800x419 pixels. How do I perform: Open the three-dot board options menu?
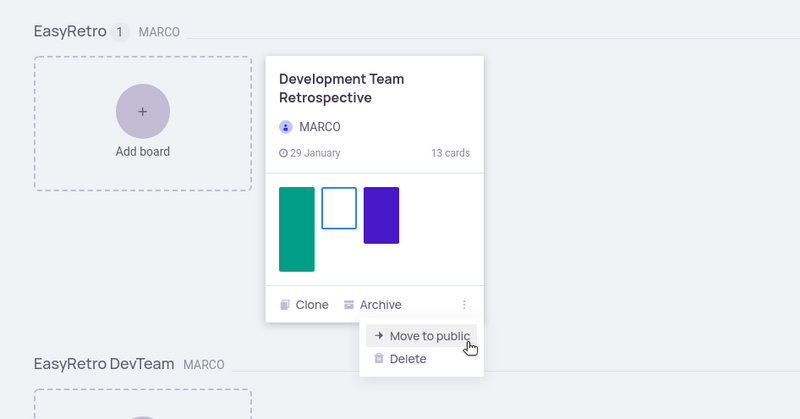(464, 305)
